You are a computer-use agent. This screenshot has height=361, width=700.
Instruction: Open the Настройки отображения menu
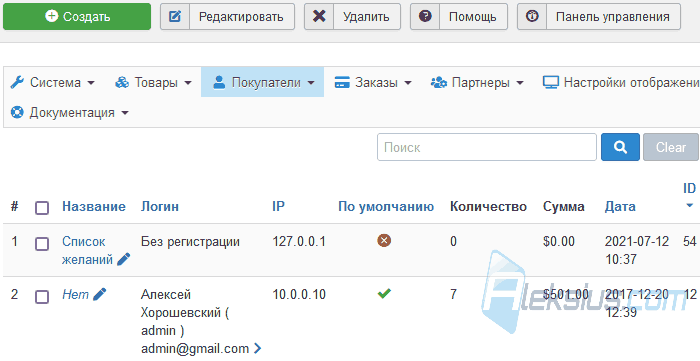621,83
